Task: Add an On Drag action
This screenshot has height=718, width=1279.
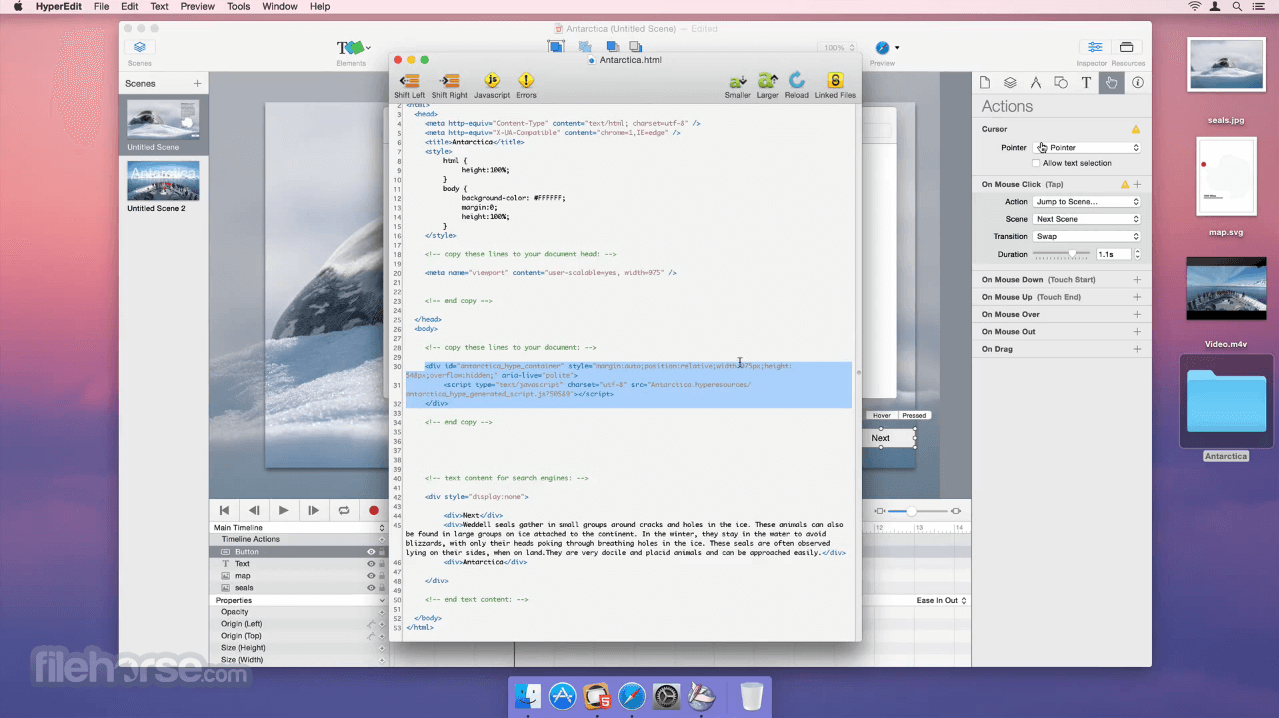Action: pyautogui.click(x=1137, y=349)
